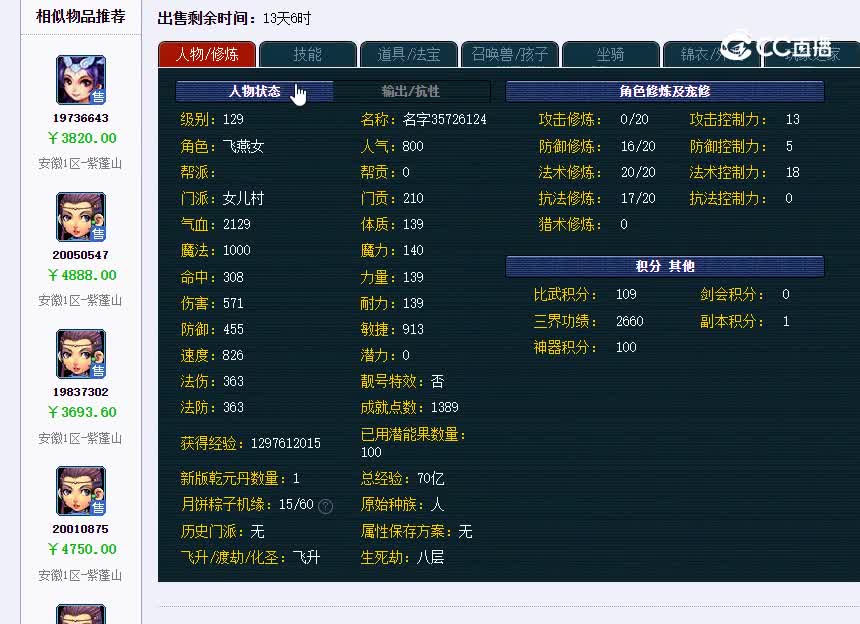
Task: Click price ￥4750.00
Action: click(82, 549)
